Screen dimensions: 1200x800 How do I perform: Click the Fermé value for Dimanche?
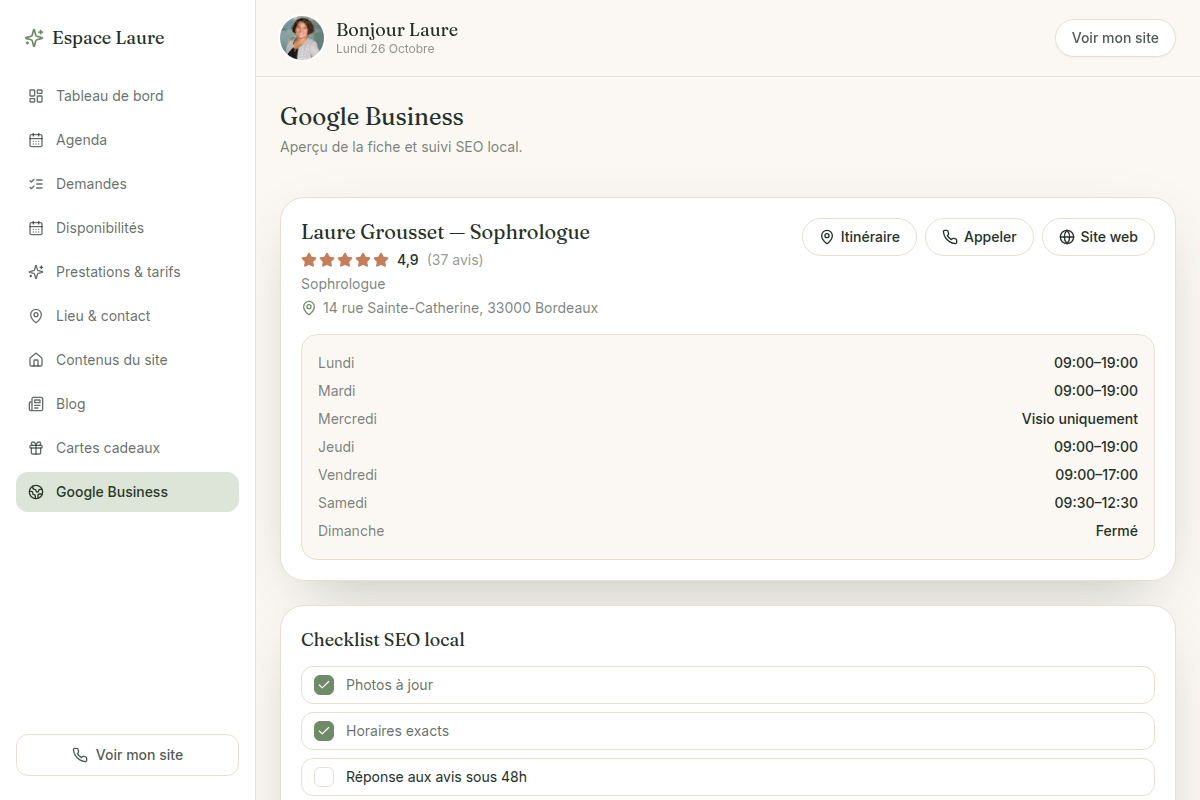pyautogui.click(x=1117, y=531)
